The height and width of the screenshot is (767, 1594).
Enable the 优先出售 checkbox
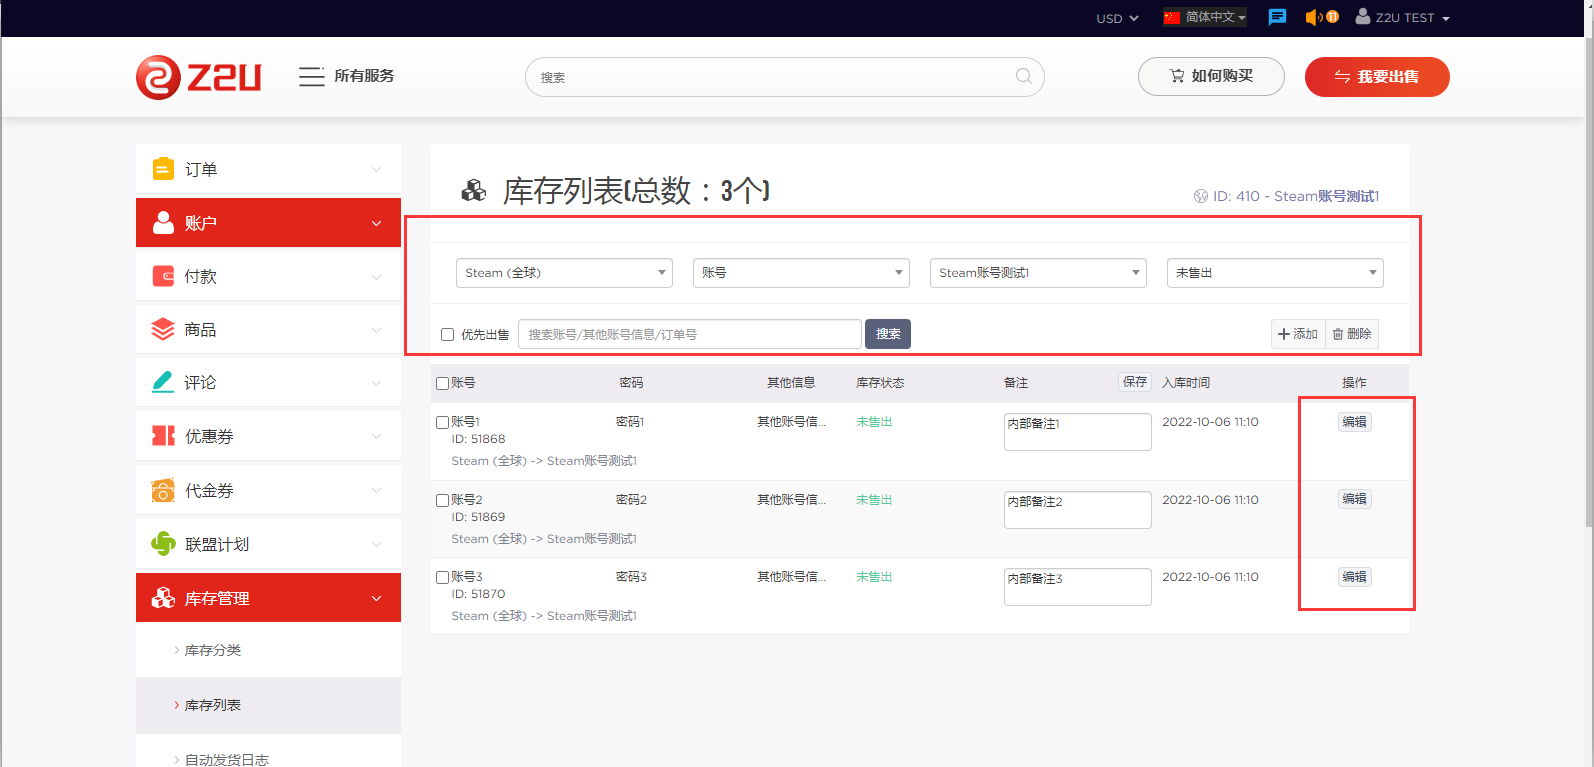coord(448,335)
